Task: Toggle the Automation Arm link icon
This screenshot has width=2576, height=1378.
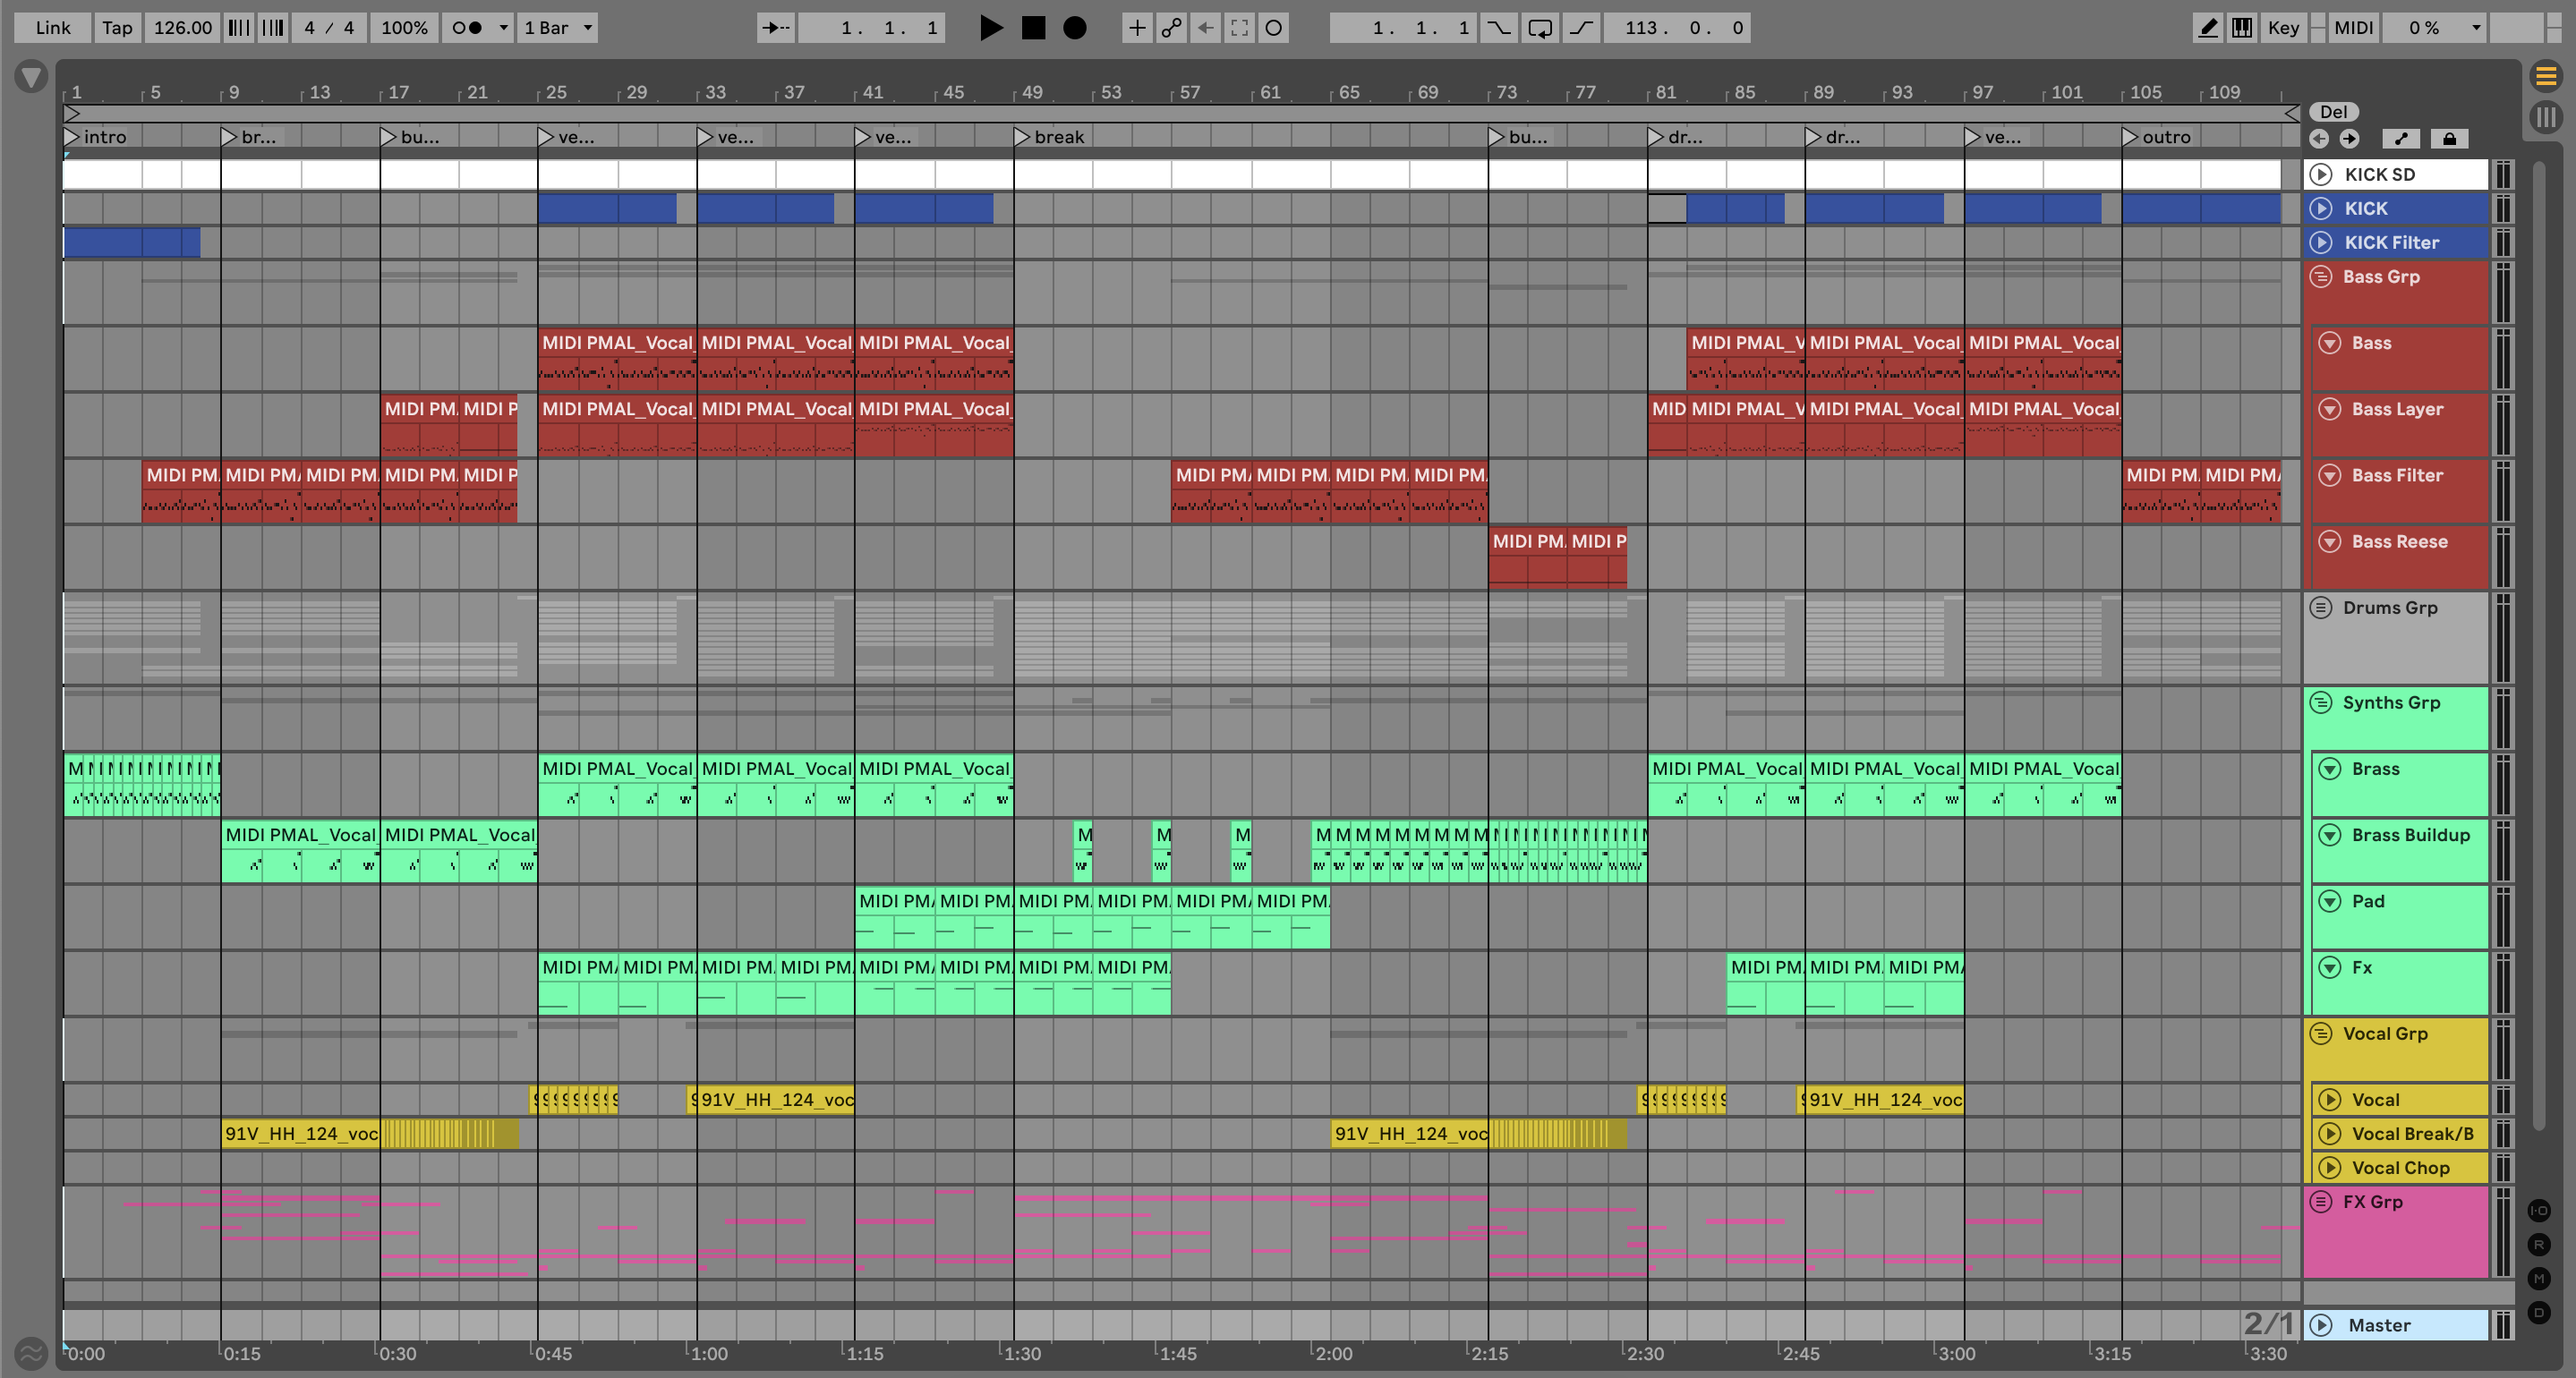Action: [1171, 28]
